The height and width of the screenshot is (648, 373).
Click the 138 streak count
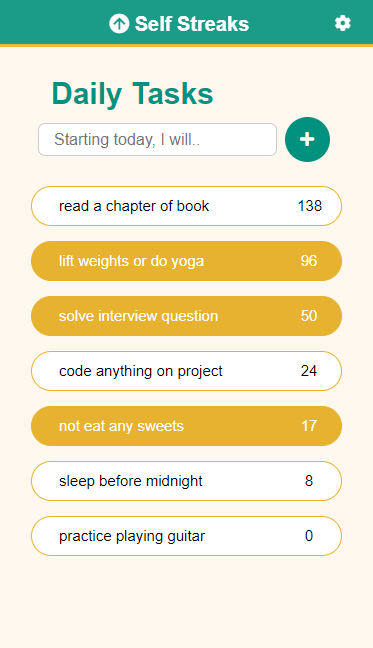pyautogui.click(x=309, y=206)
